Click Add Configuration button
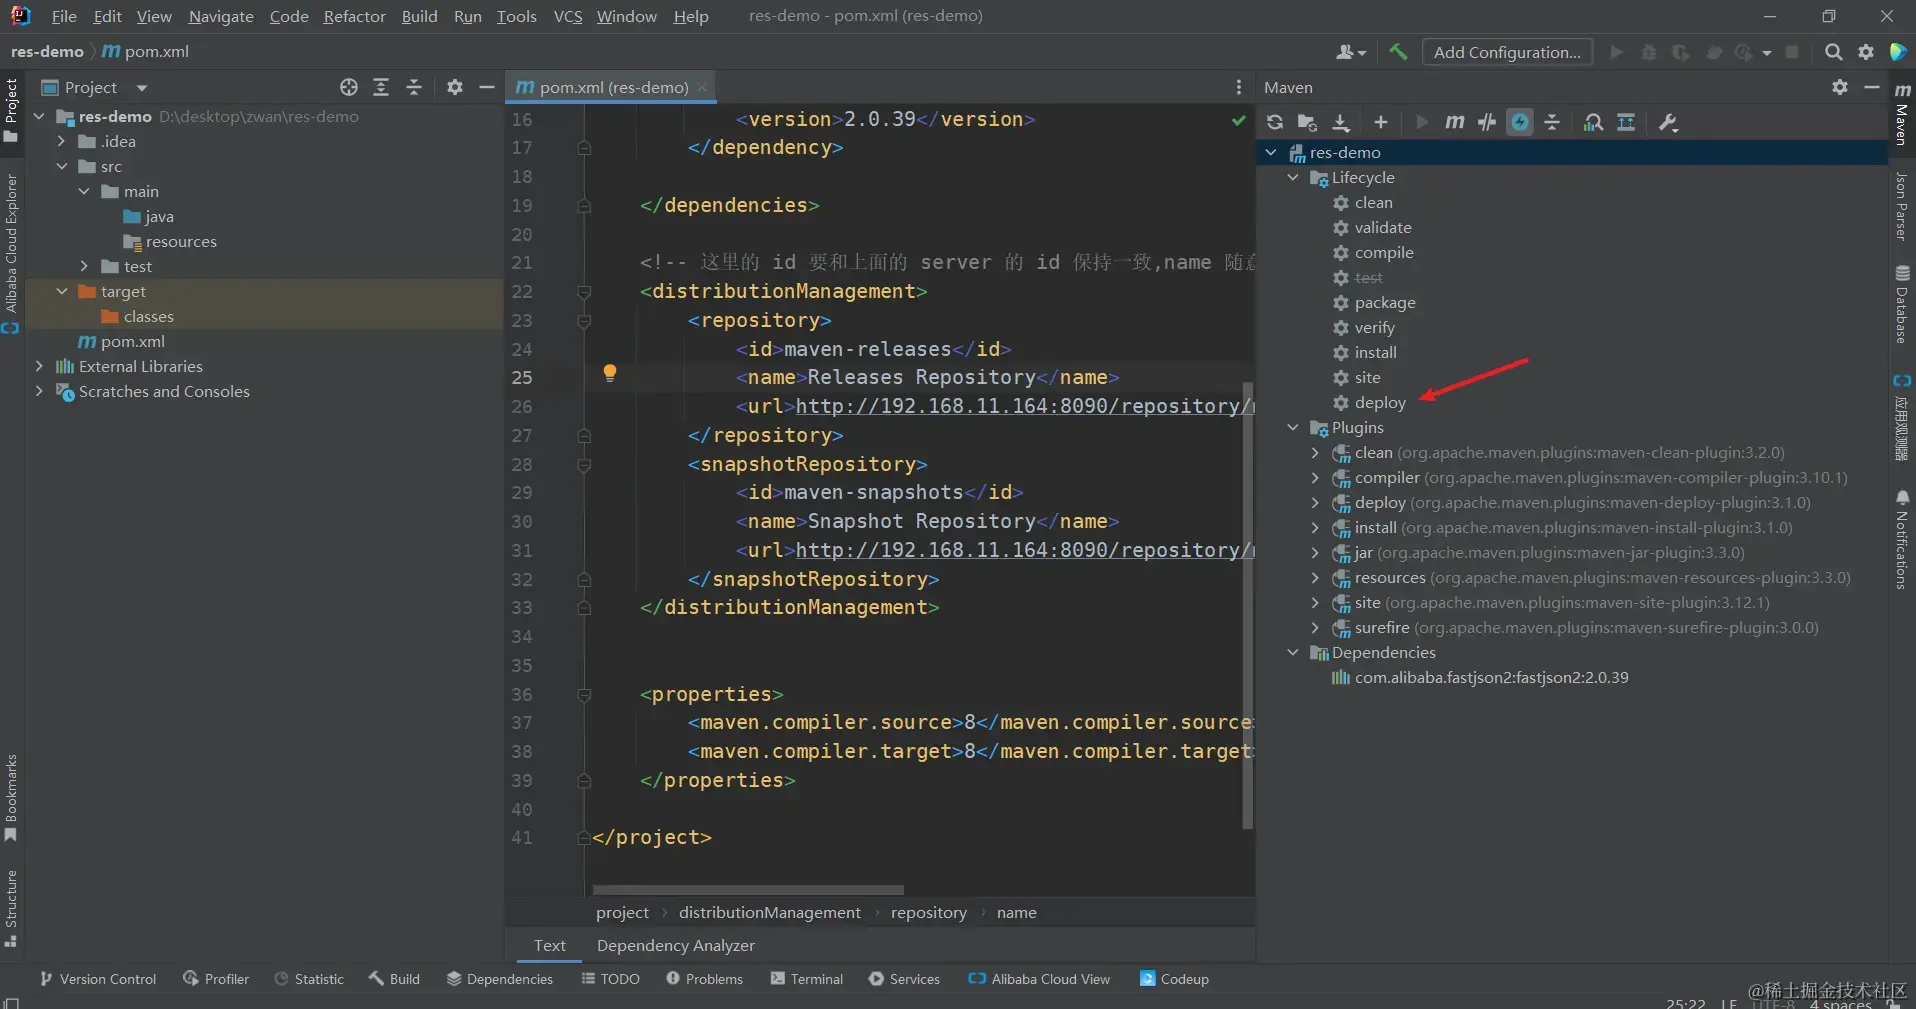Screen dimensions: 1916x1009 tap(1507, 52)
